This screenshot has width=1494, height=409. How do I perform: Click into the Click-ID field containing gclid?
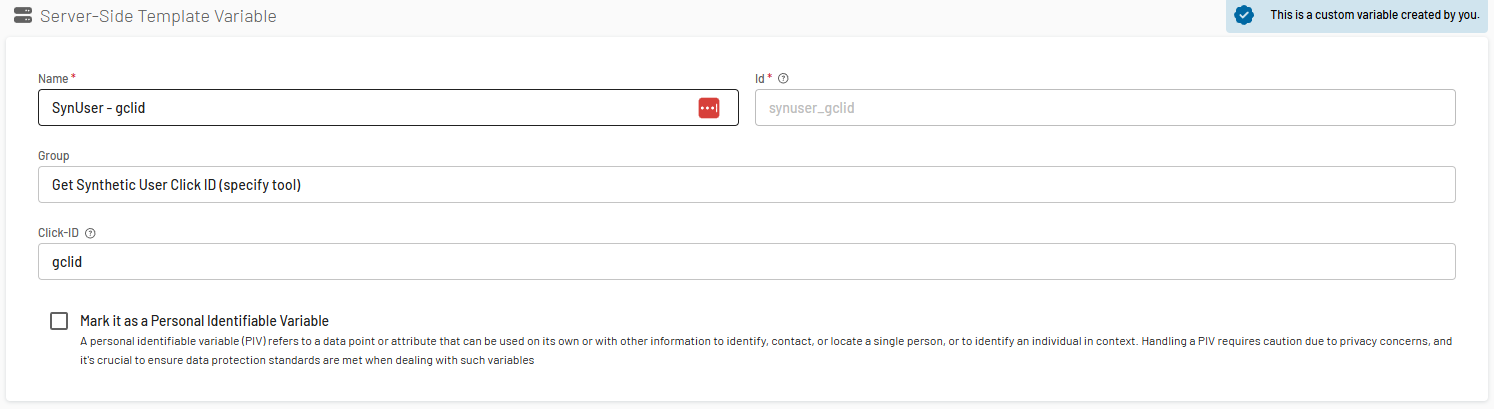(747, 262)
